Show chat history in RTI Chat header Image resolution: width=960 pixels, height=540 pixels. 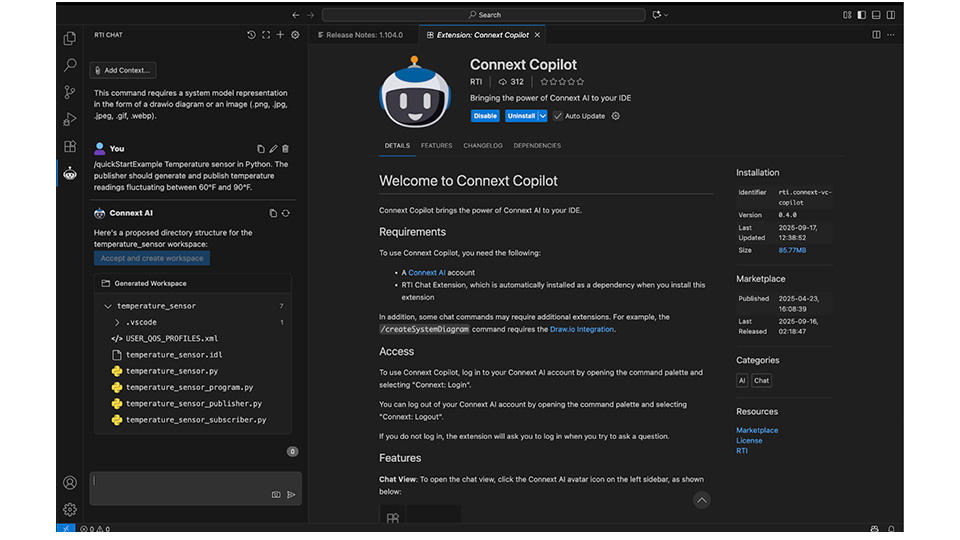[x=251, y=35]
